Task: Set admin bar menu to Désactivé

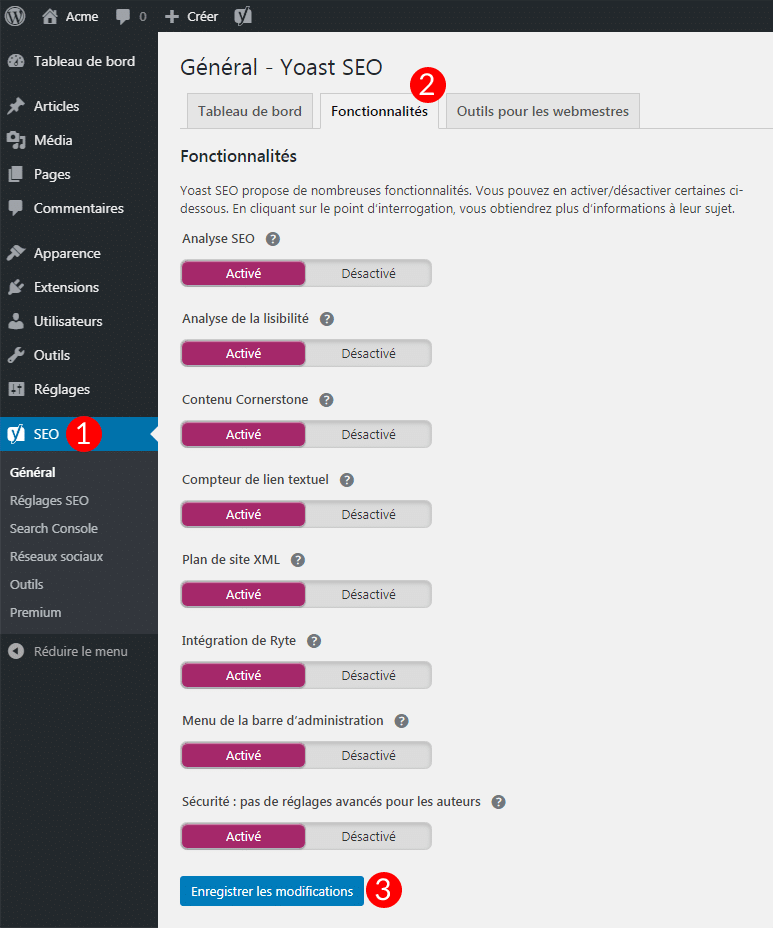Action: [x=368, y=755]
